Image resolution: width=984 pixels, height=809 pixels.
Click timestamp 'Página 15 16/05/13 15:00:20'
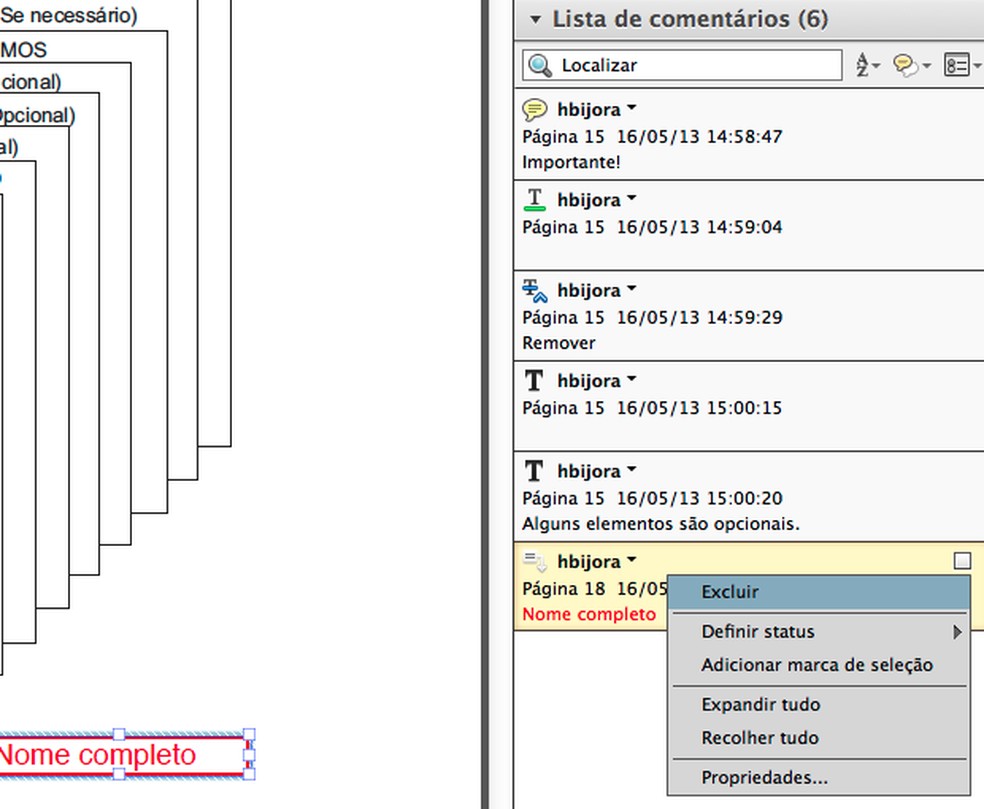point(652,498)
